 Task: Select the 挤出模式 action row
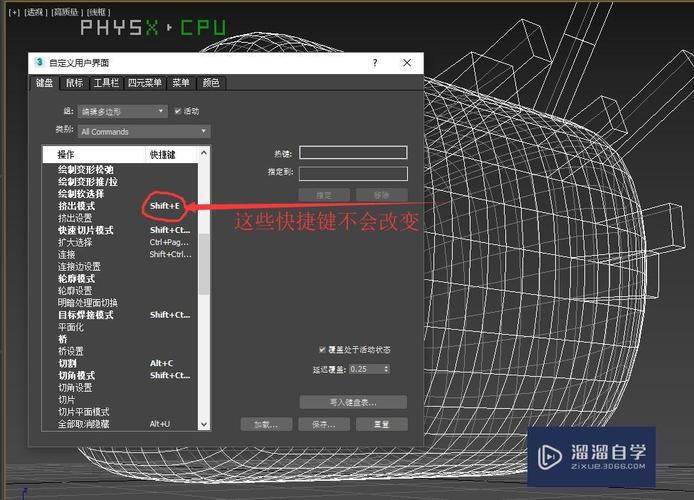pyautogui.click(x=120, y=206)
